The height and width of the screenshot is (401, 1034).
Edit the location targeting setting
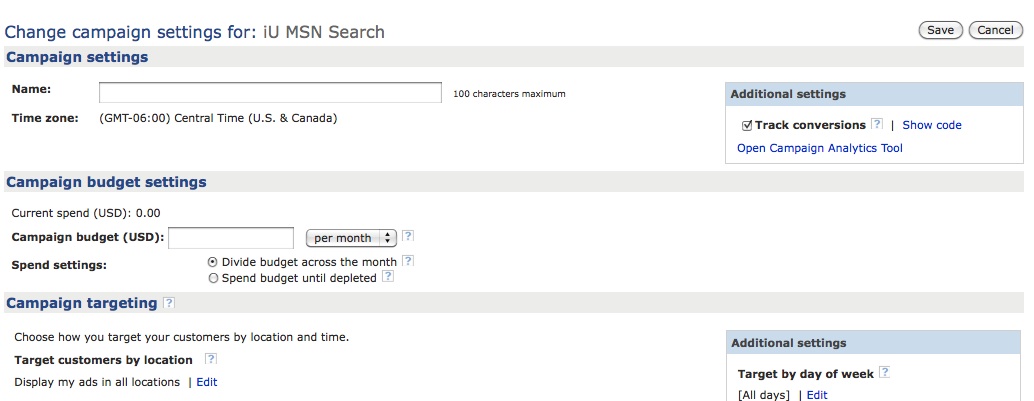206,382
